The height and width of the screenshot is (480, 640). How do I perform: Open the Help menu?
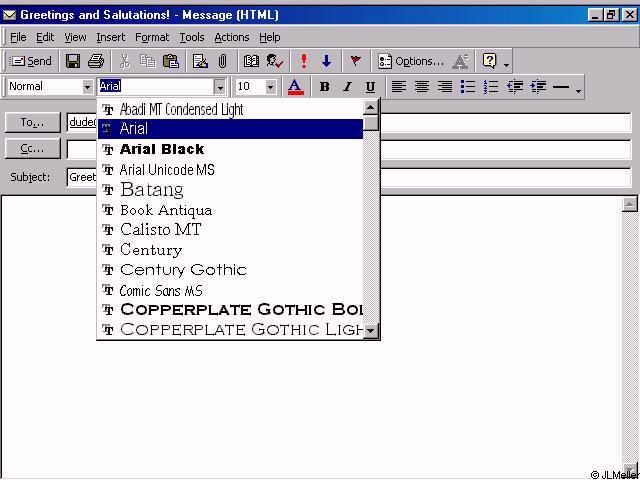click(269, 38)
